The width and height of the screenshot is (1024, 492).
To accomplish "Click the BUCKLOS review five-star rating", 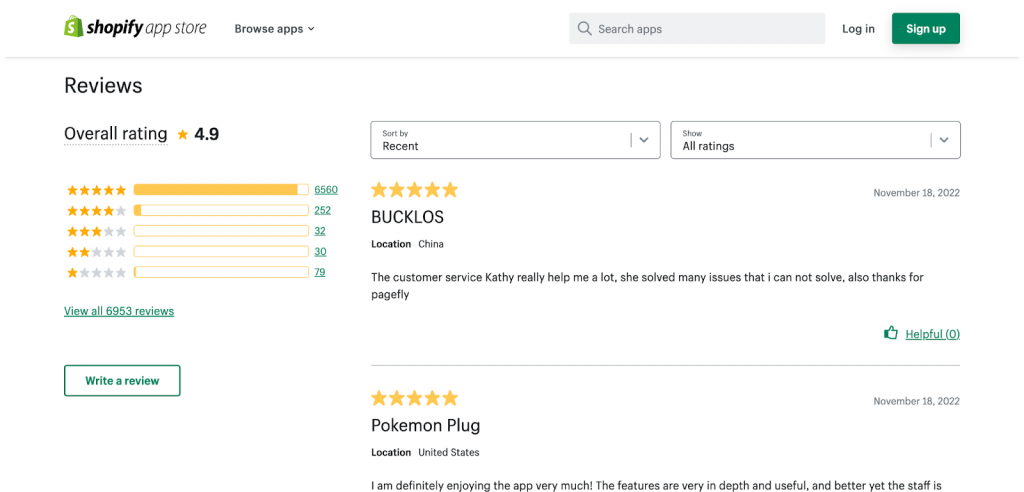I will pyautogui.click(x=415, y=190).
